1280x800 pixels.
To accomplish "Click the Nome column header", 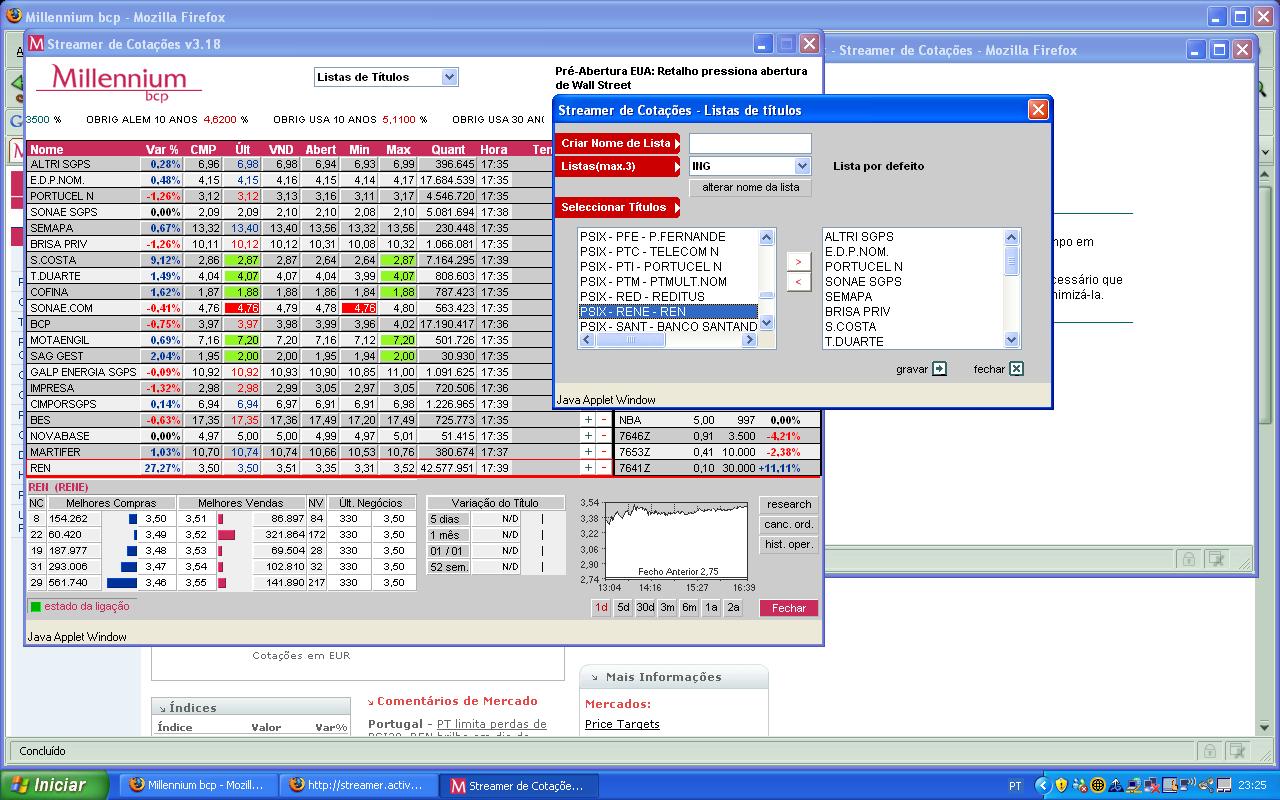I will (x=47, y=150).
